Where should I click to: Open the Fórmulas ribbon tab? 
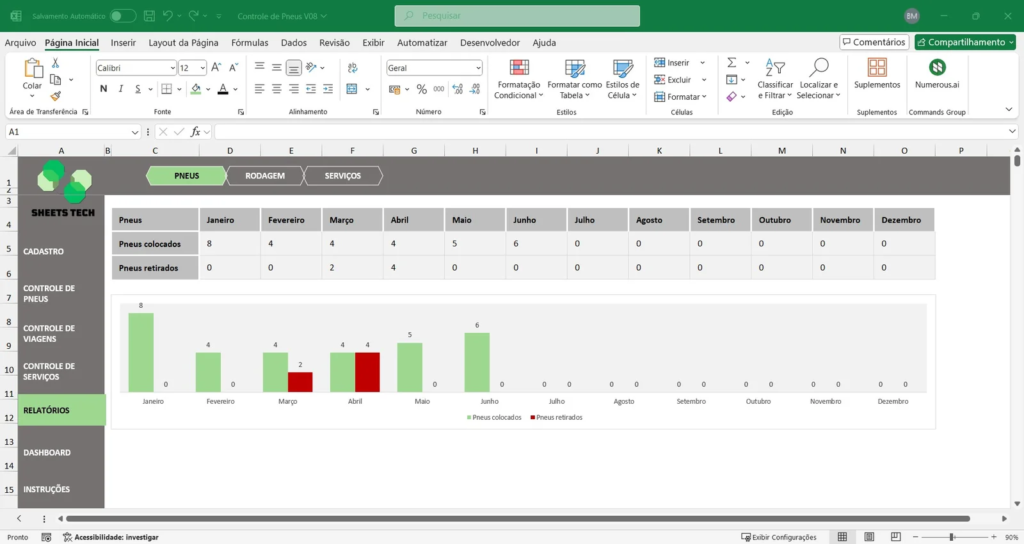click(249, 43)
